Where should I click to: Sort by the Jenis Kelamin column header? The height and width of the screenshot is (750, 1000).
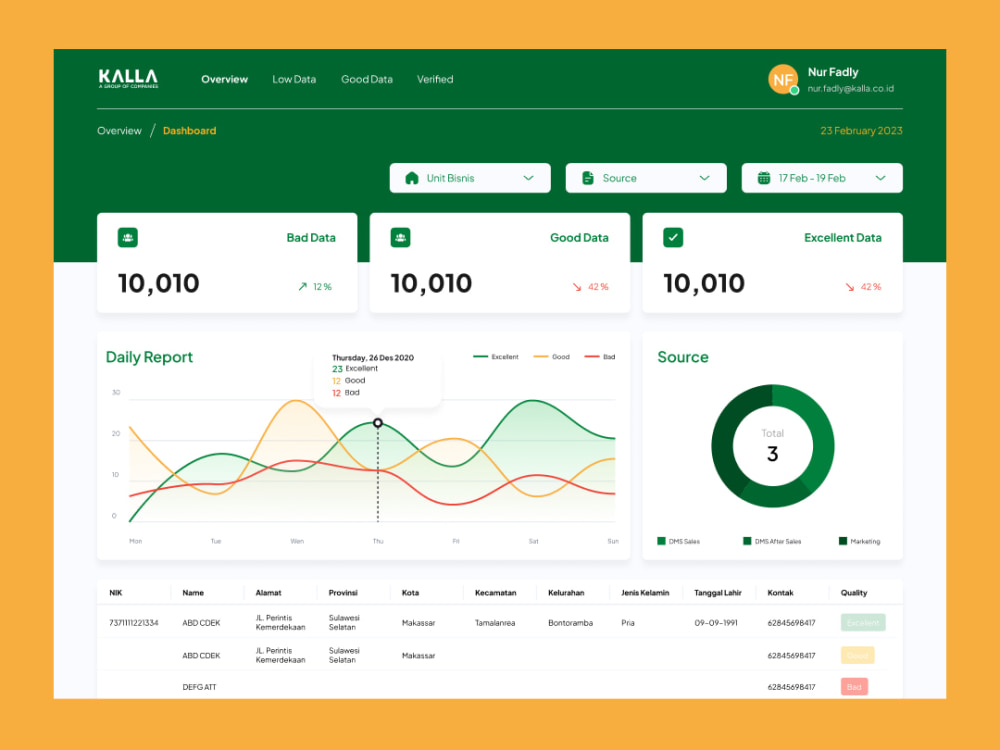point(645,592)
